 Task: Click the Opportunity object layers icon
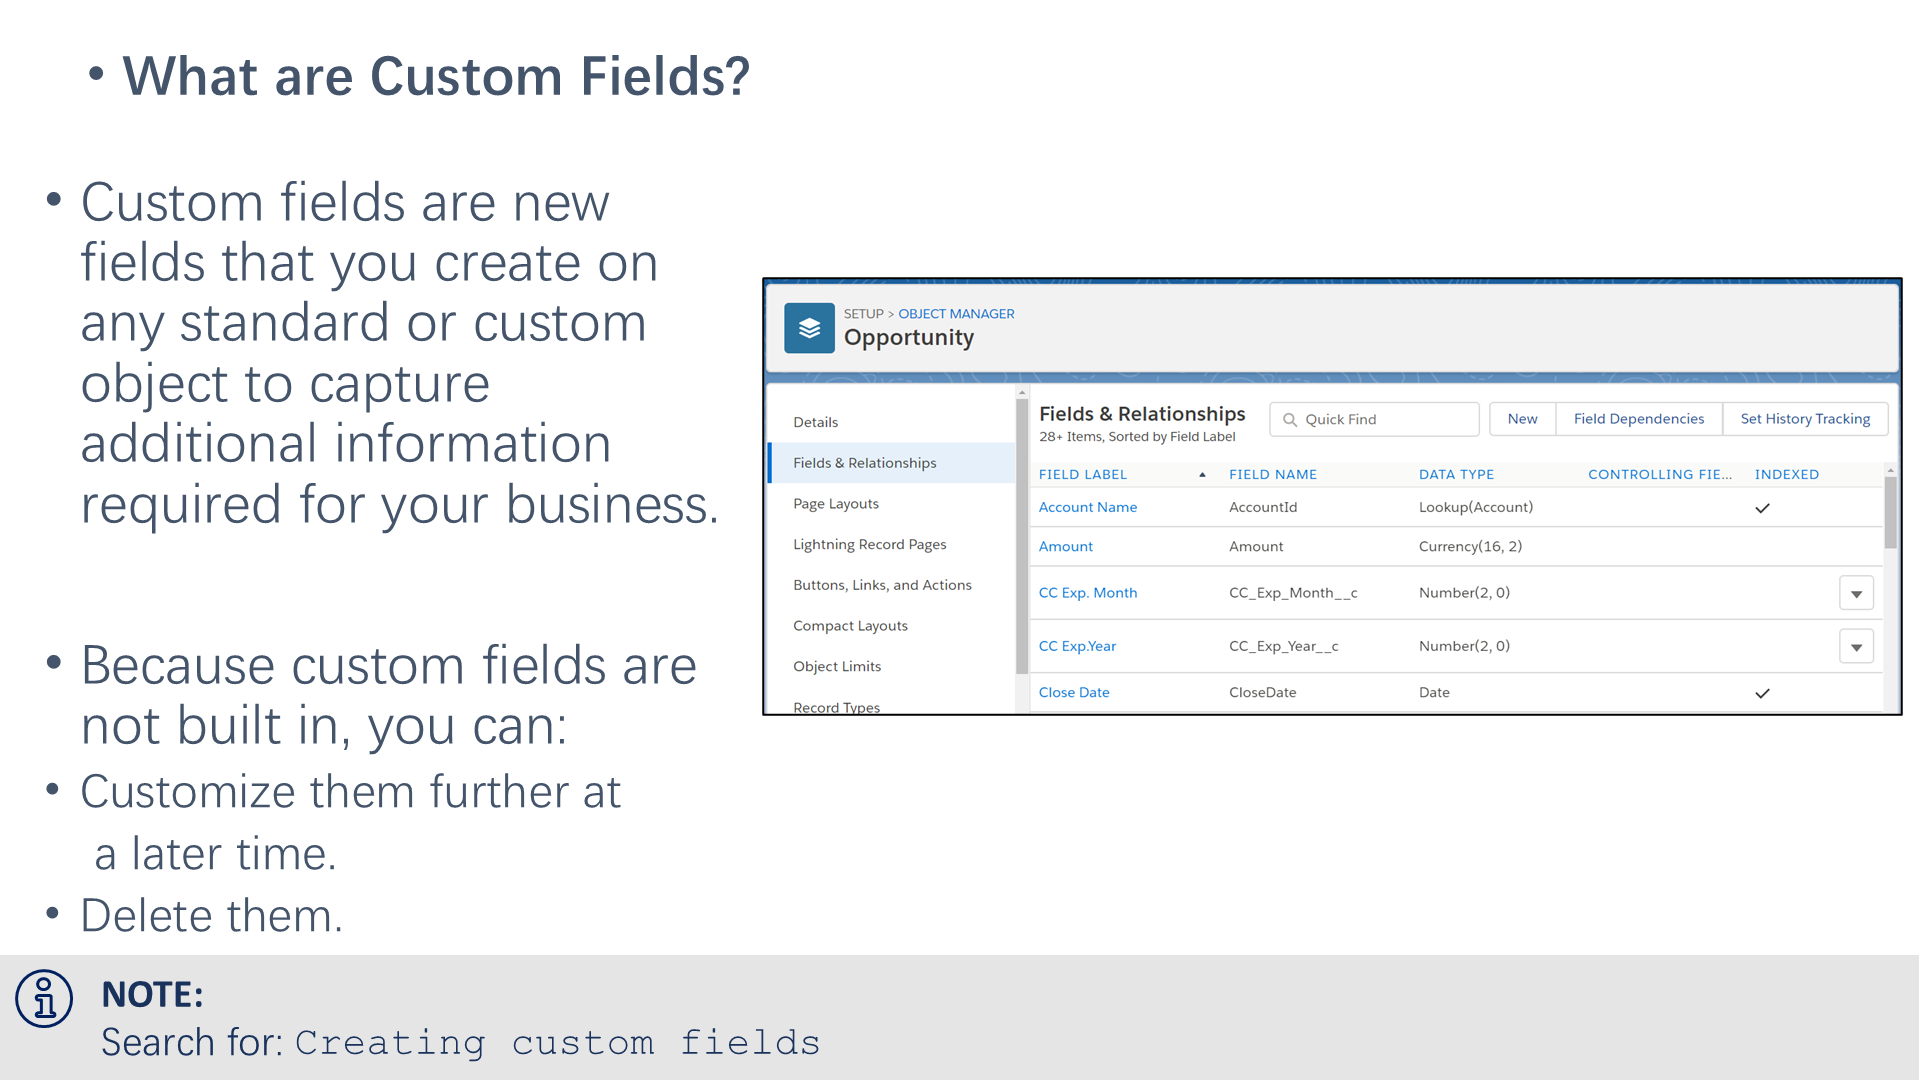[809, 328]
